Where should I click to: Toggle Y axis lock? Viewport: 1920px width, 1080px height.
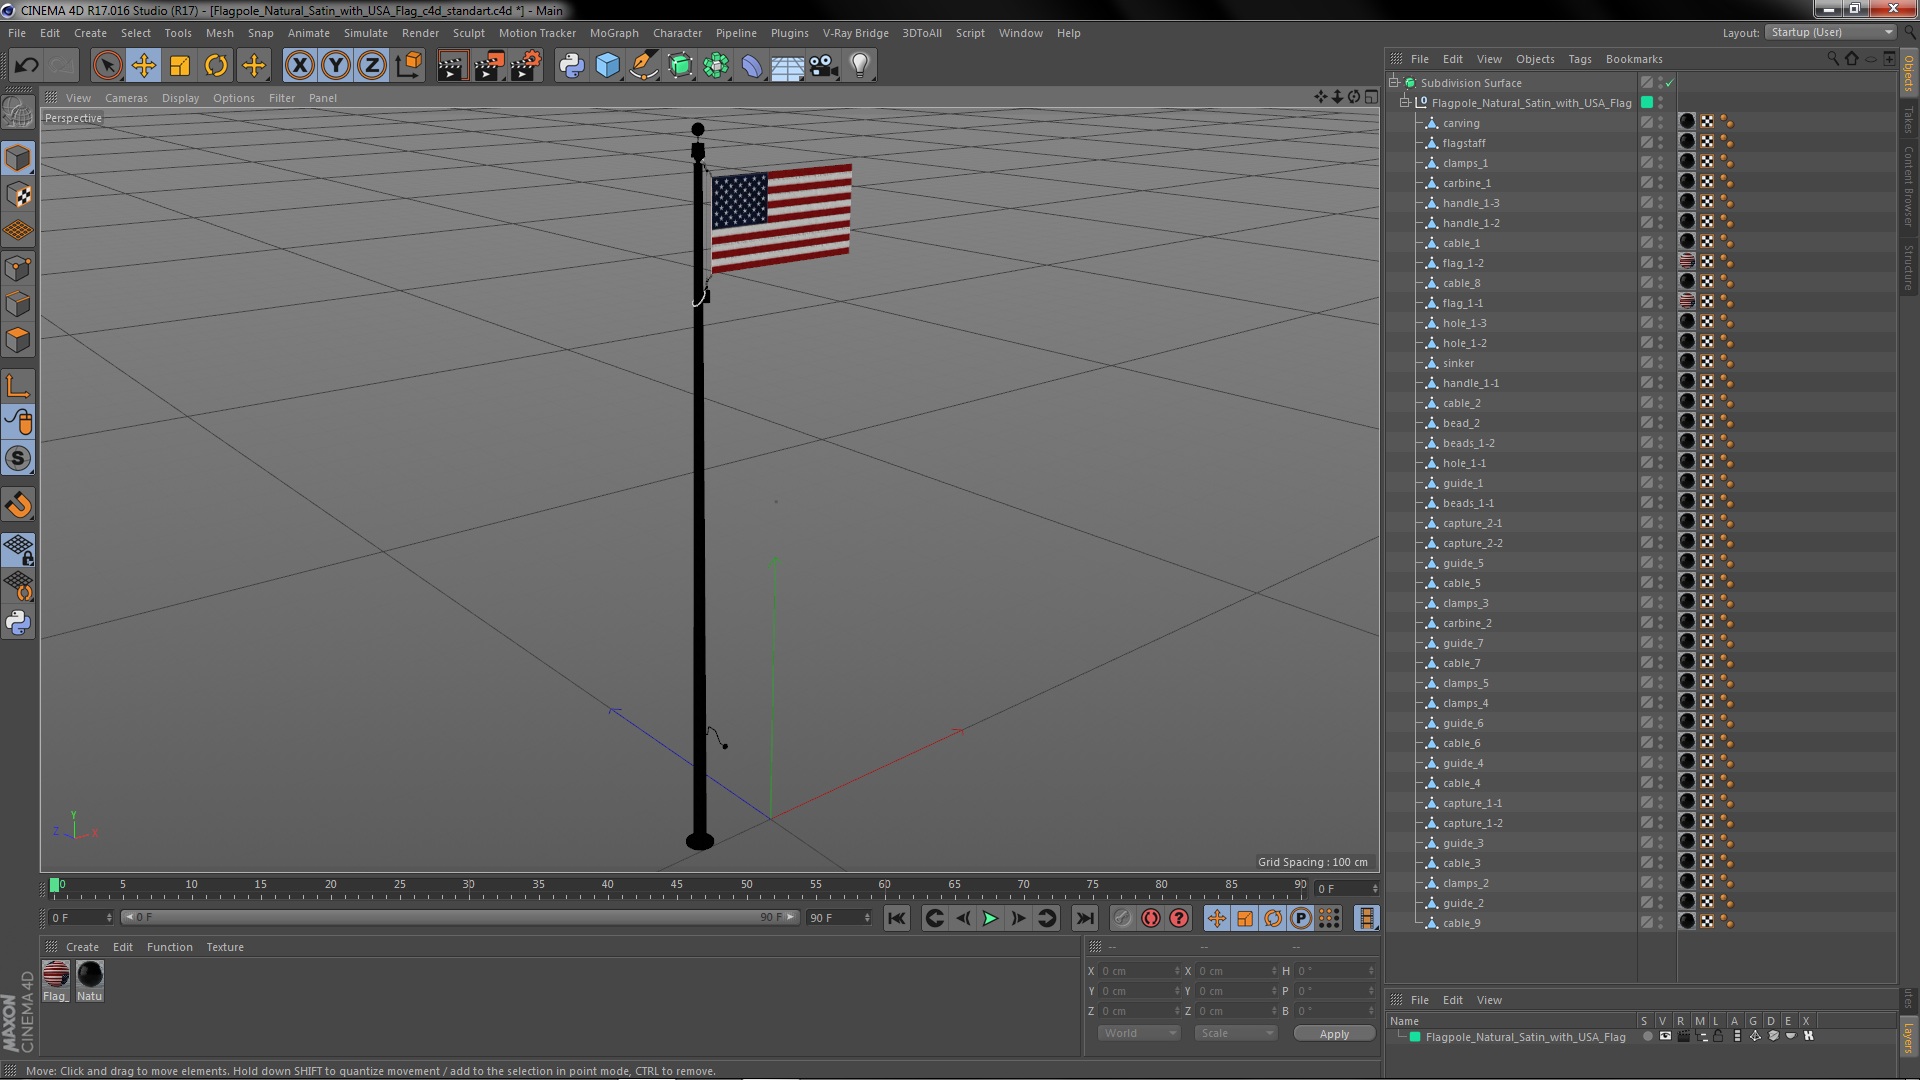pos(336,66)
